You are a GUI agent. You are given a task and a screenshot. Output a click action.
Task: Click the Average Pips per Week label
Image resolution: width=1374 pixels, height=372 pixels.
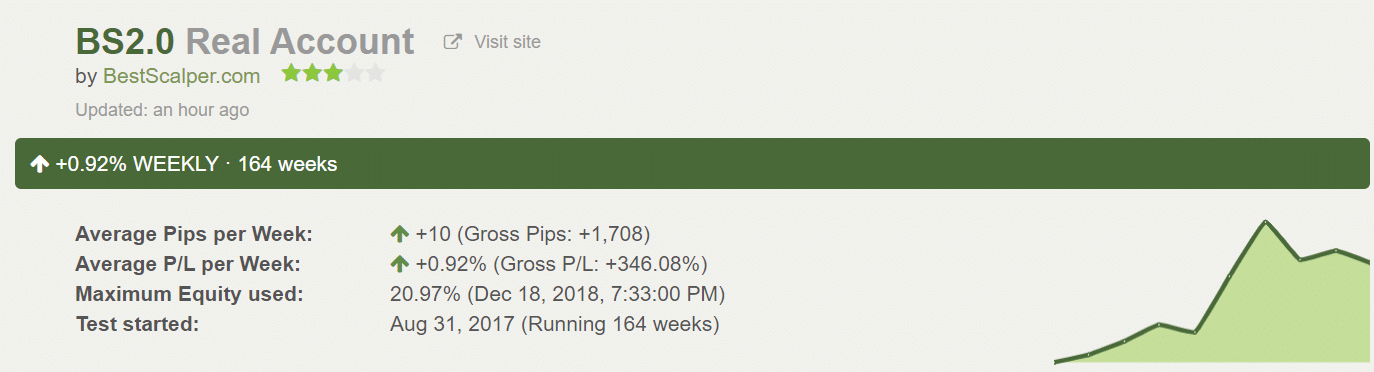point(194,234)
